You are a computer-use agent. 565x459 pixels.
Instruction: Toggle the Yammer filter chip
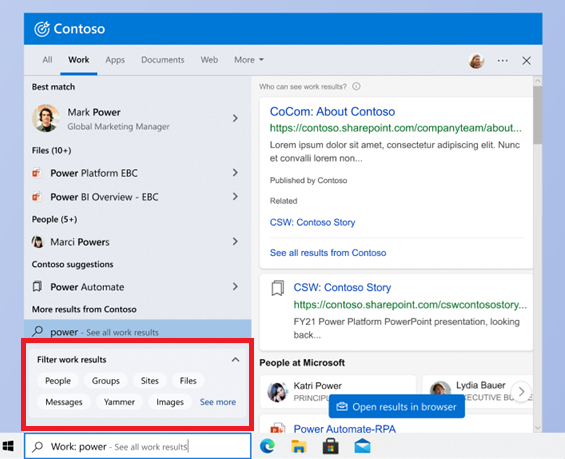coord(119,402)
